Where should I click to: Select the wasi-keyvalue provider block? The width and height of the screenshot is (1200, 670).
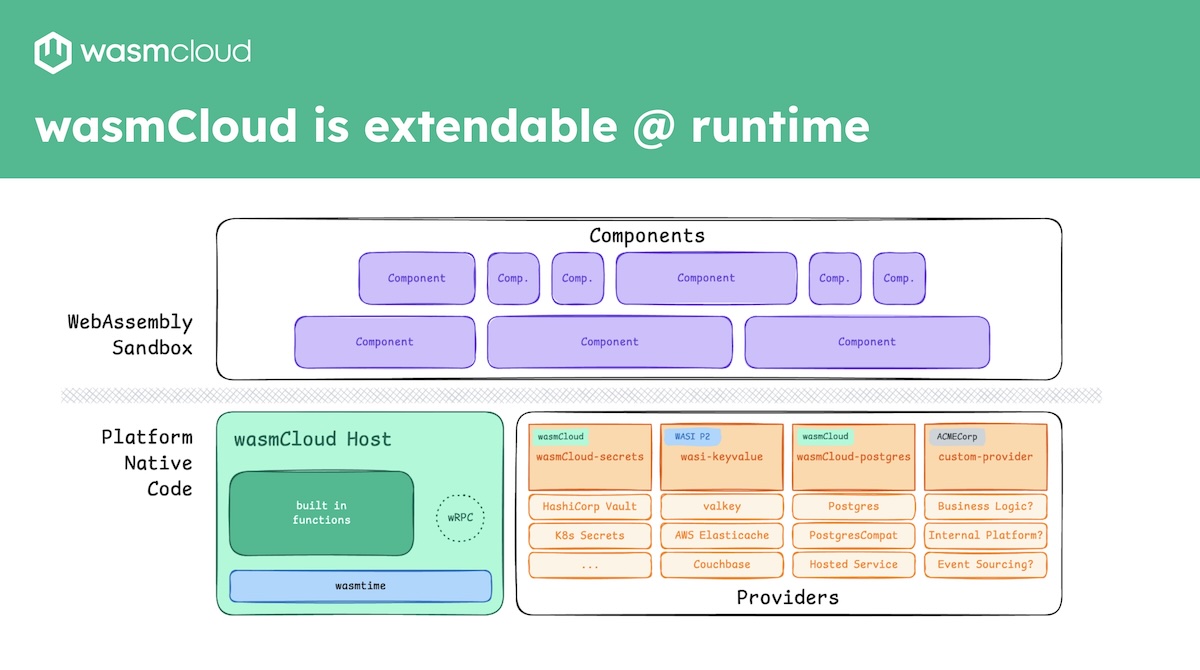(x=722, y=456)
